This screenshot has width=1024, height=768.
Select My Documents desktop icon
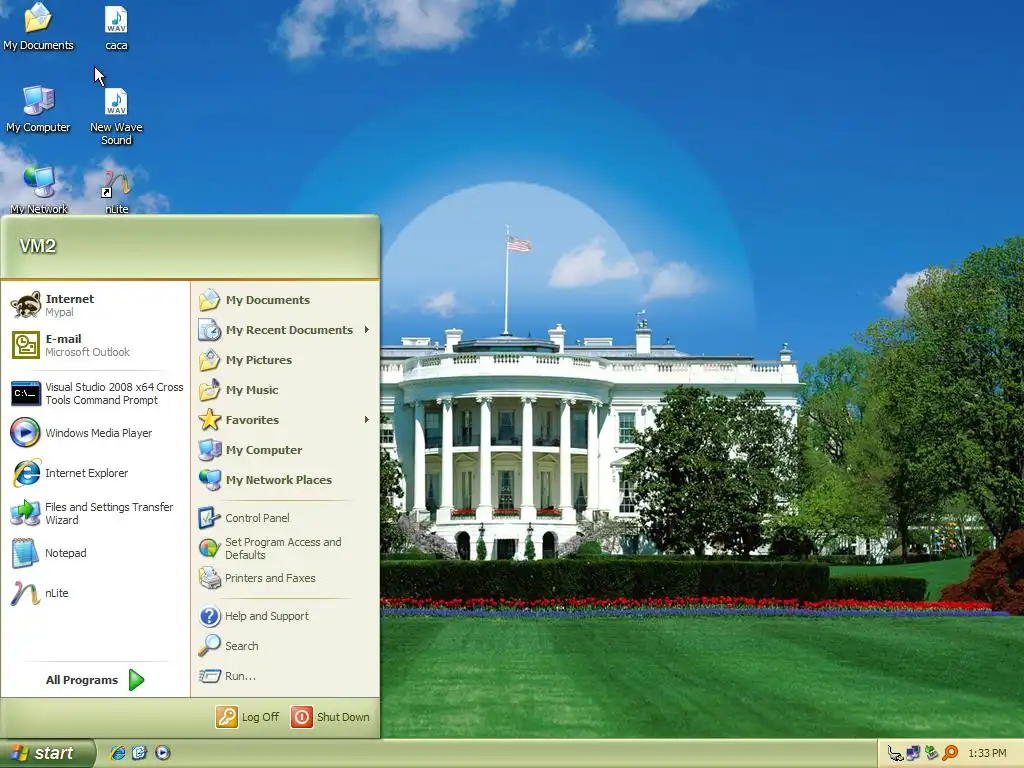pos(38,27)
